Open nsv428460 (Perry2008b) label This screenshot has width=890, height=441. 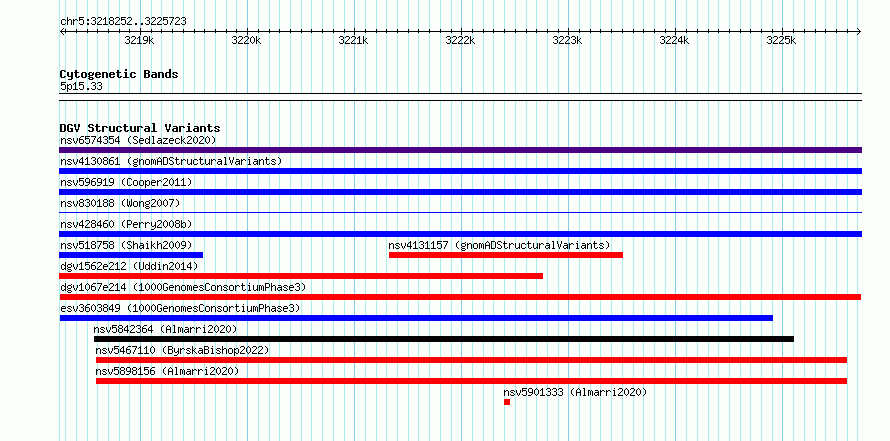[x=126, y=224]
